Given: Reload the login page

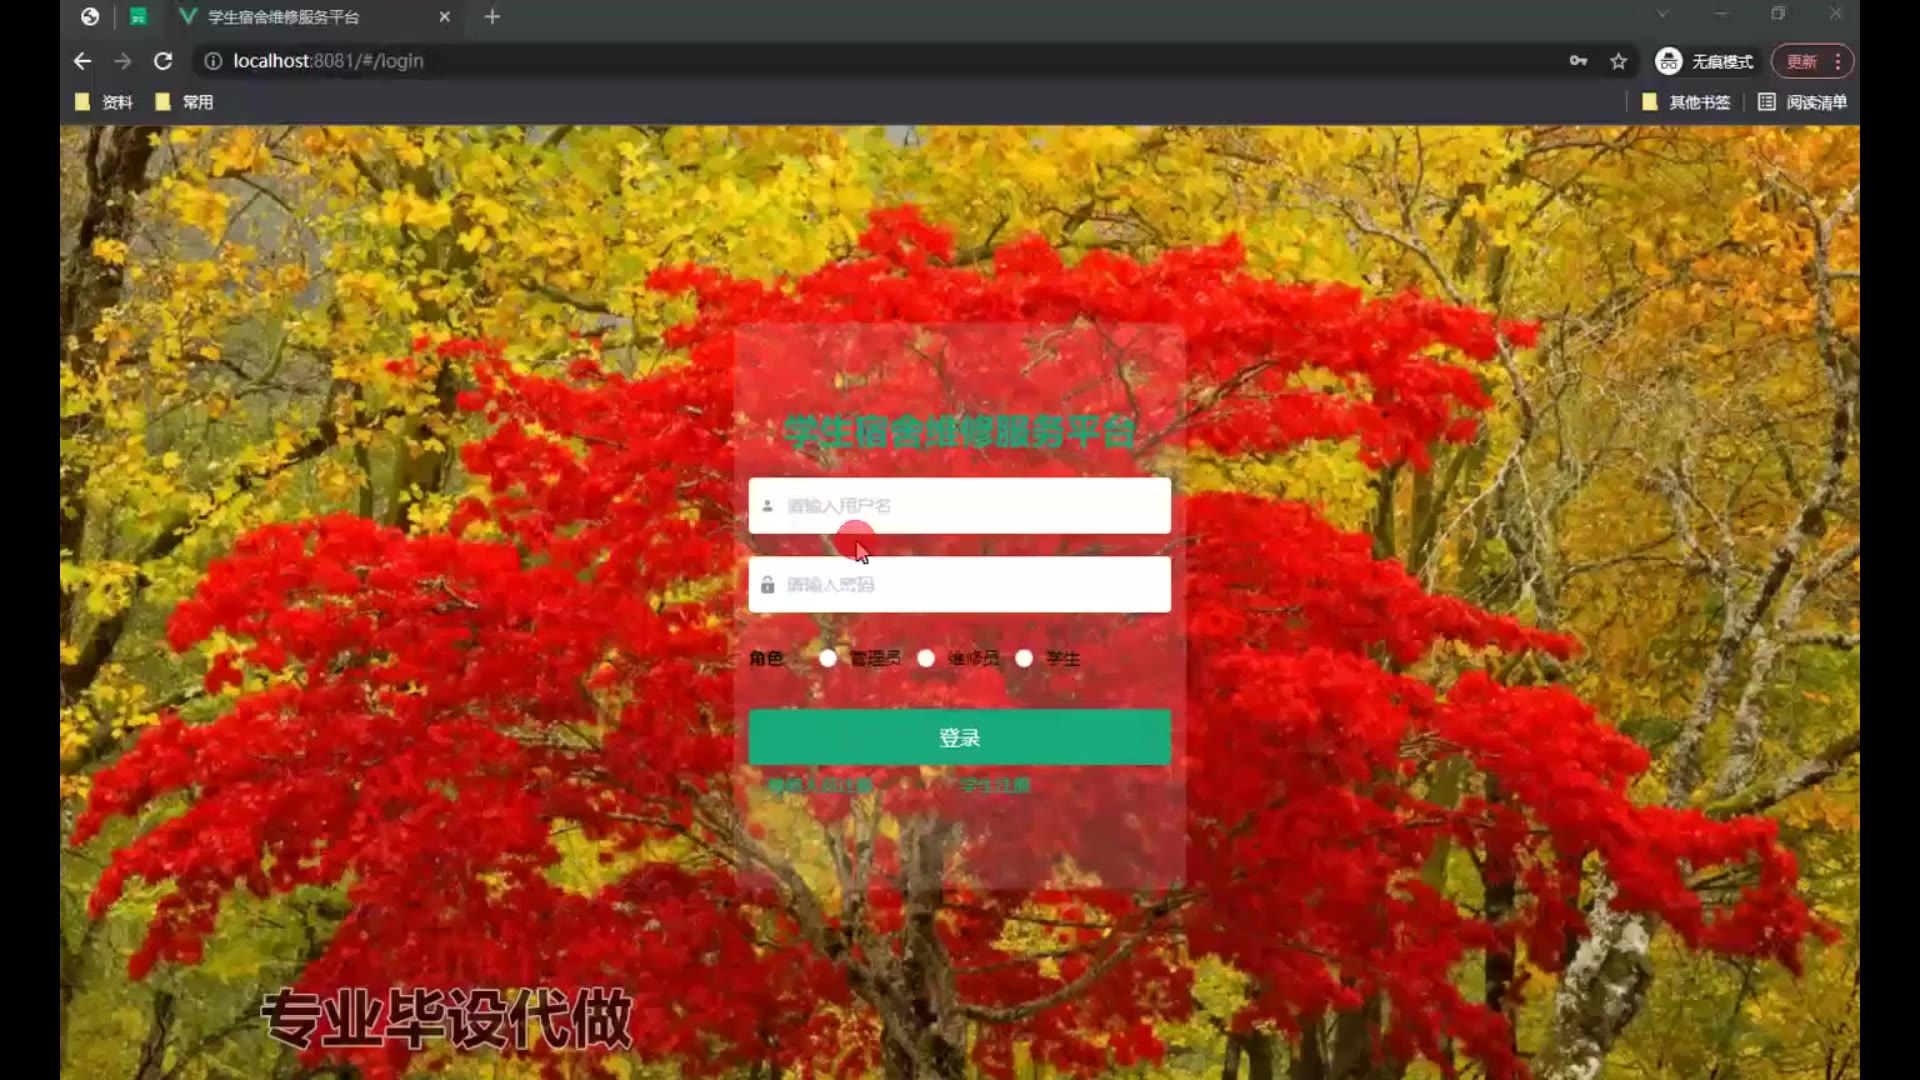Looking at the screenshot, I should pos(163,61).
